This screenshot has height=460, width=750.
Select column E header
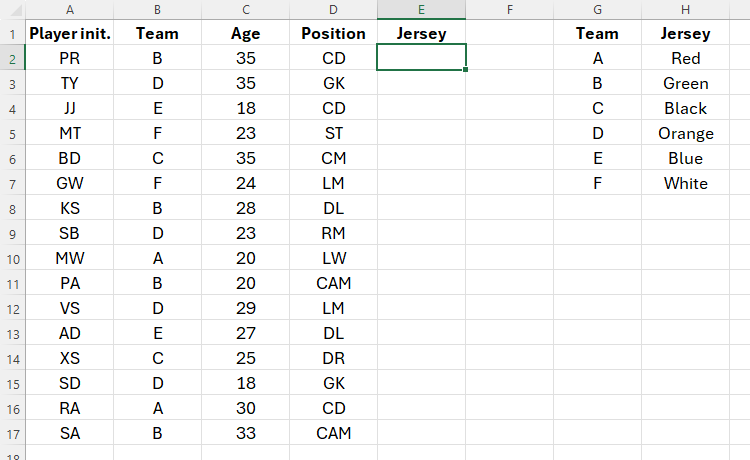click(421, 9)
